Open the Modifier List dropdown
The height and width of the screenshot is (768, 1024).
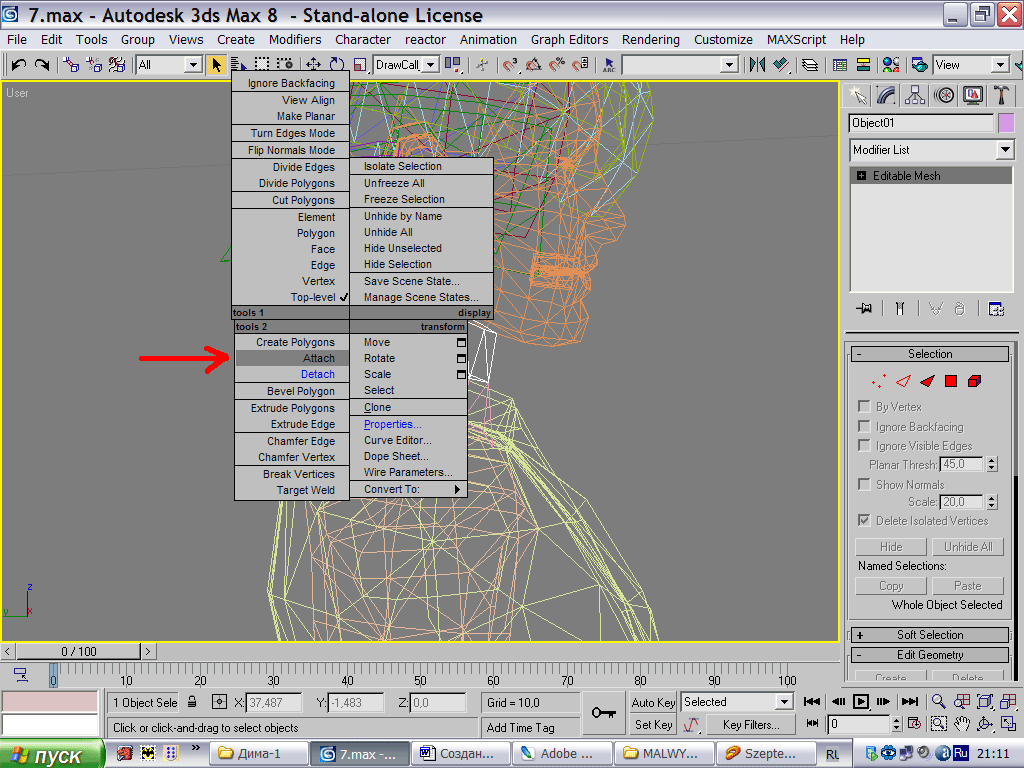[x=1005, y=150]
